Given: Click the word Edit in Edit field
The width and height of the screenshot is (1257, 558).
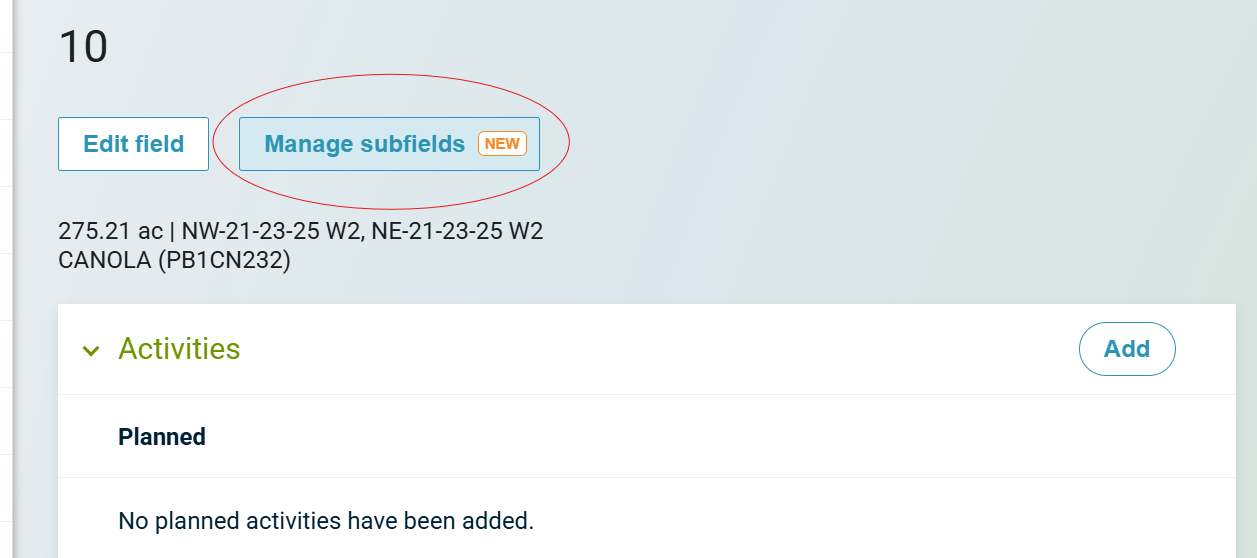Looking at the screenshot, I should [105, 144].
